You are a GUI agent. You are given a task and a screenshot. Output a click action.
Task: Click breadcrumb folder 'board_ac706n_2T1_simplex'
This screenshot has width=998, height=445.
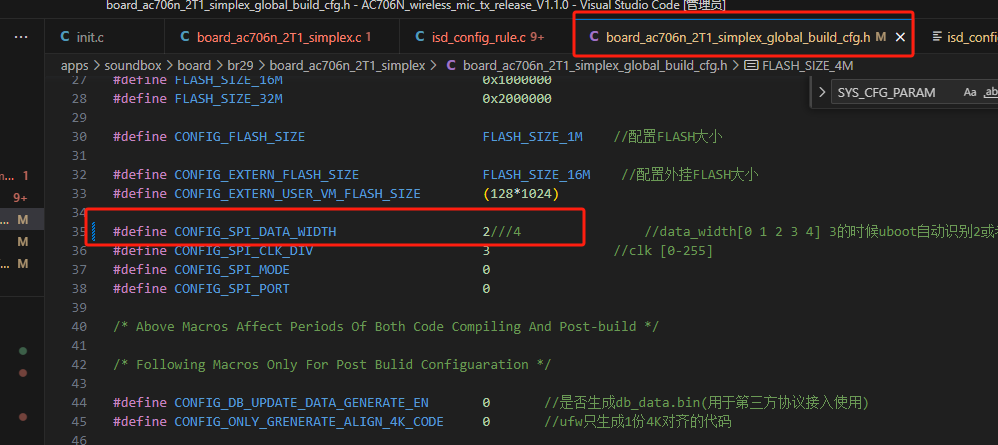click(347, 66)
